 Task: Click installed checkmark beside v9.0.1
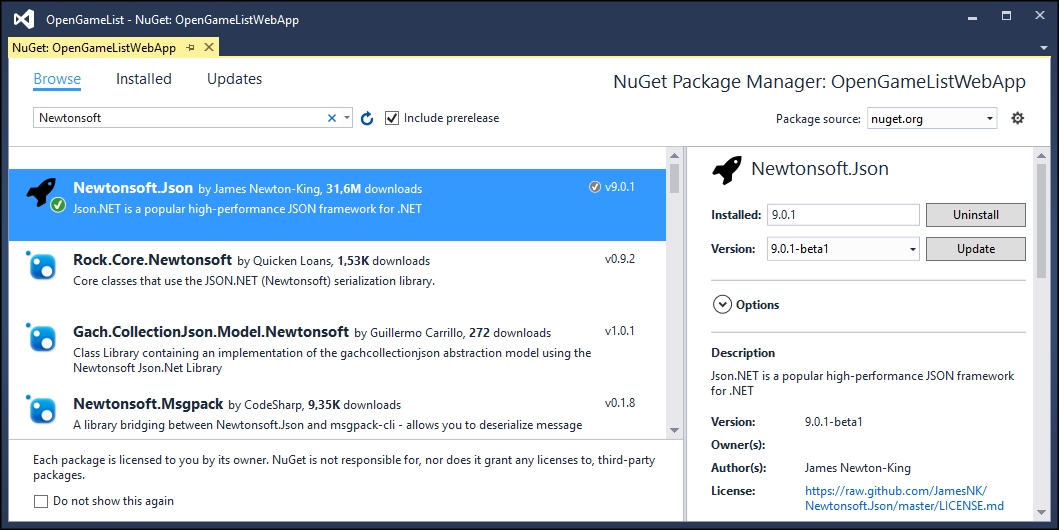(x=594, y=187)
